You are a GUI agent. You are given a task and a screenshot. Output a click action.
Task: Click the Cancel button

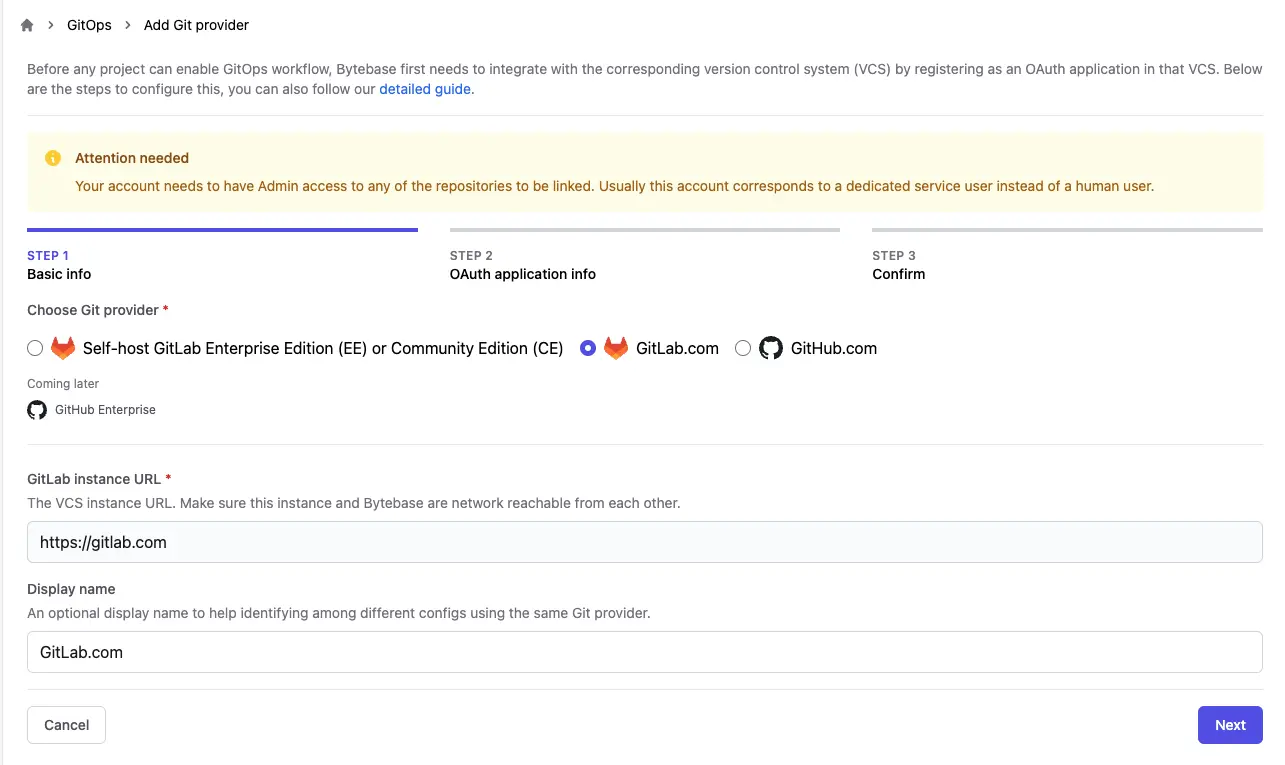67,725
